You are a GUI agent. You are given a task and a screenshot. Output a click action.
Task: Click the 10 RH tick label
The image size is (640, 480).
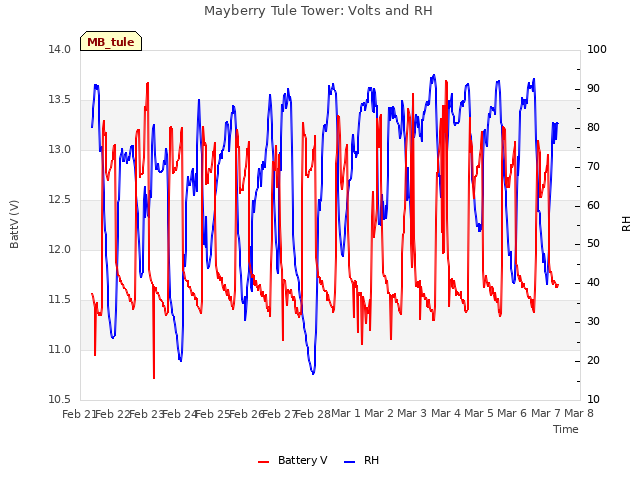[x=593, y=400]
